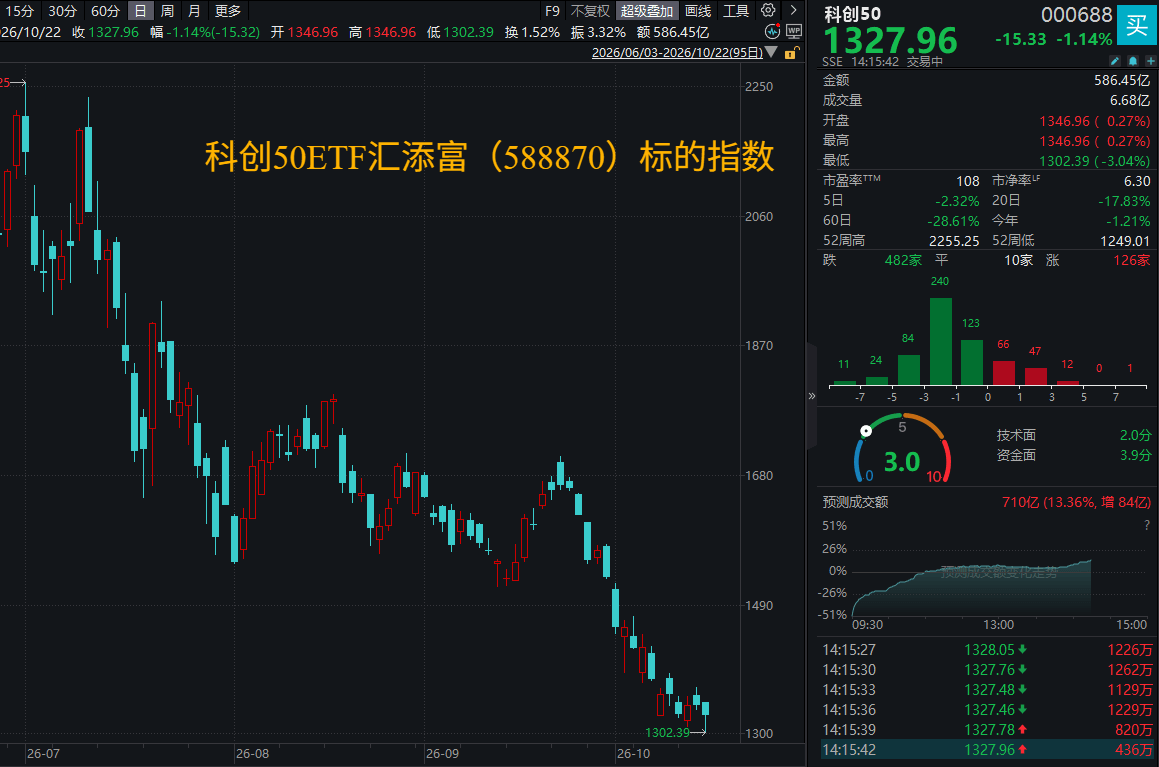The image size is (1159, 767).
Task: Open the 工具 tools menu
Action: [x=735, y=11]
